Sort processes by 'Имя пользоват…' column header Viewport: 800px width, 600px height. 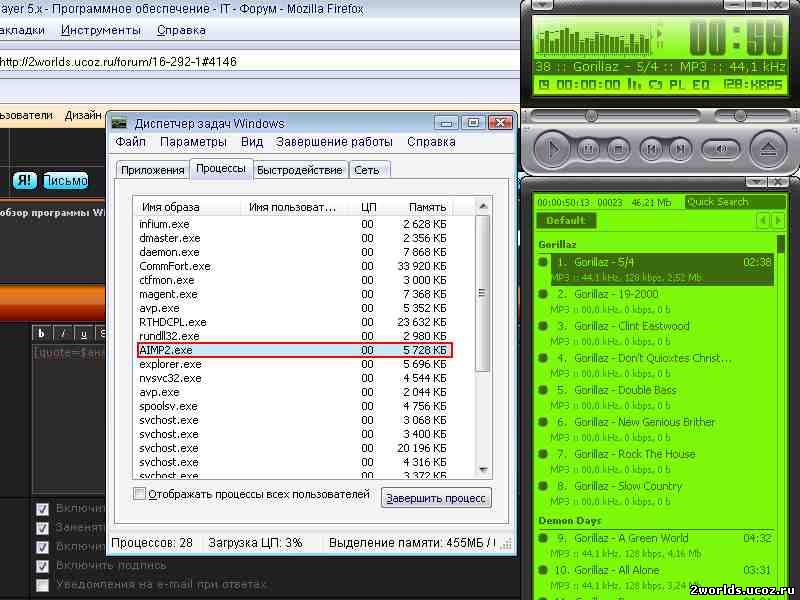point(293,207)
